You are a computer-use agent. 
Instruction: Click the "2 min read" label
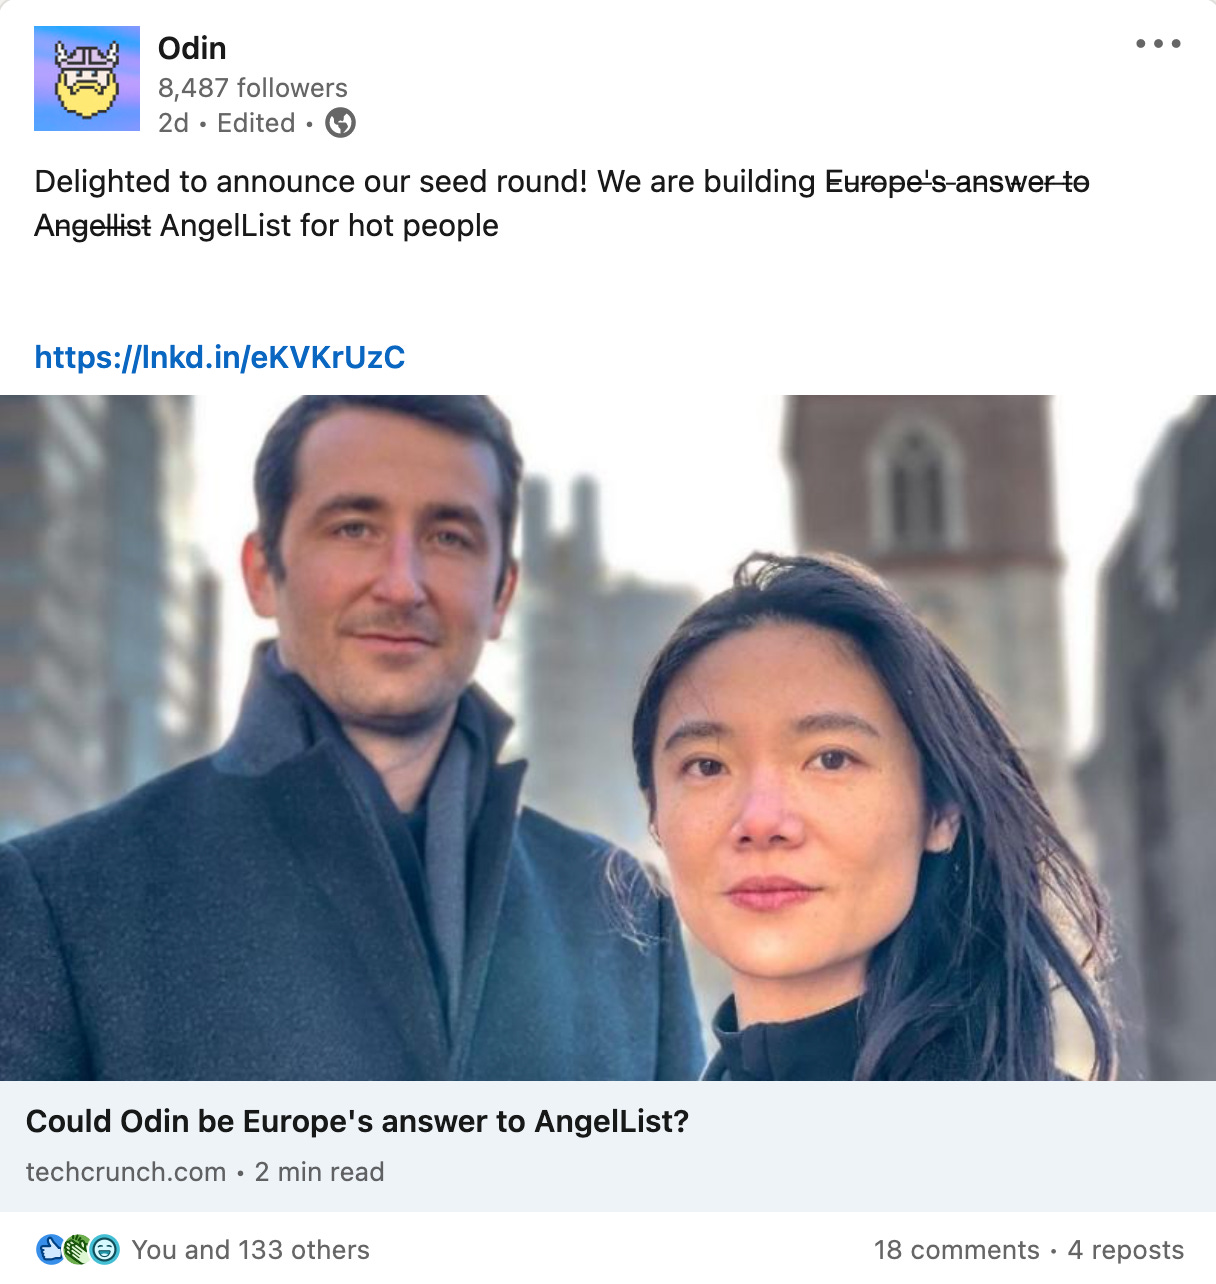[x=320, y=1172]
